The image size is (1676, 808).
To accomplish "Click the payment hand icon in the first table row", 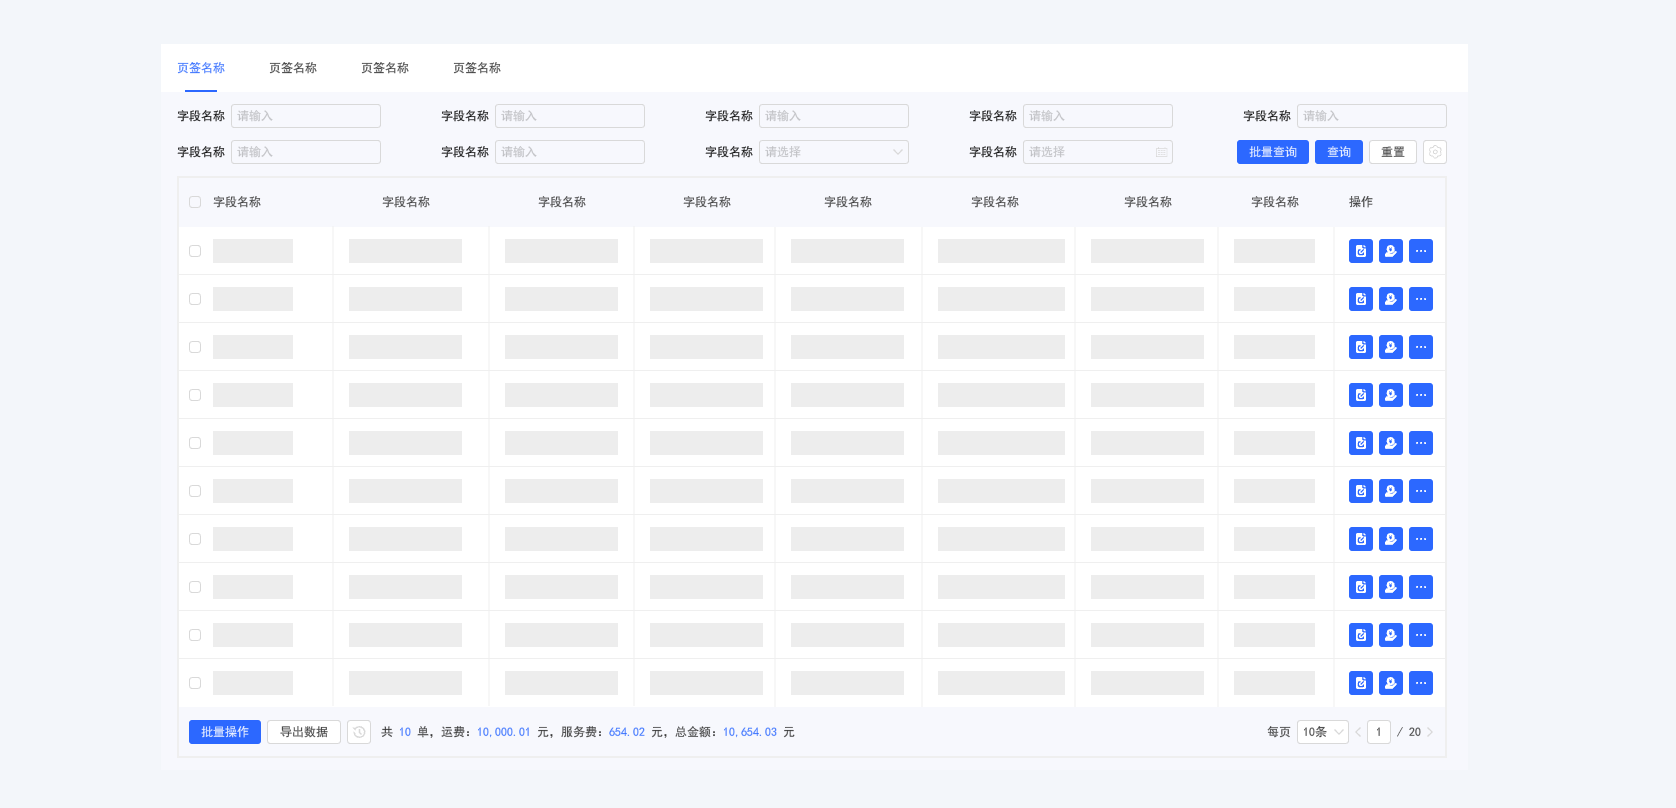I will [1390, 251].
